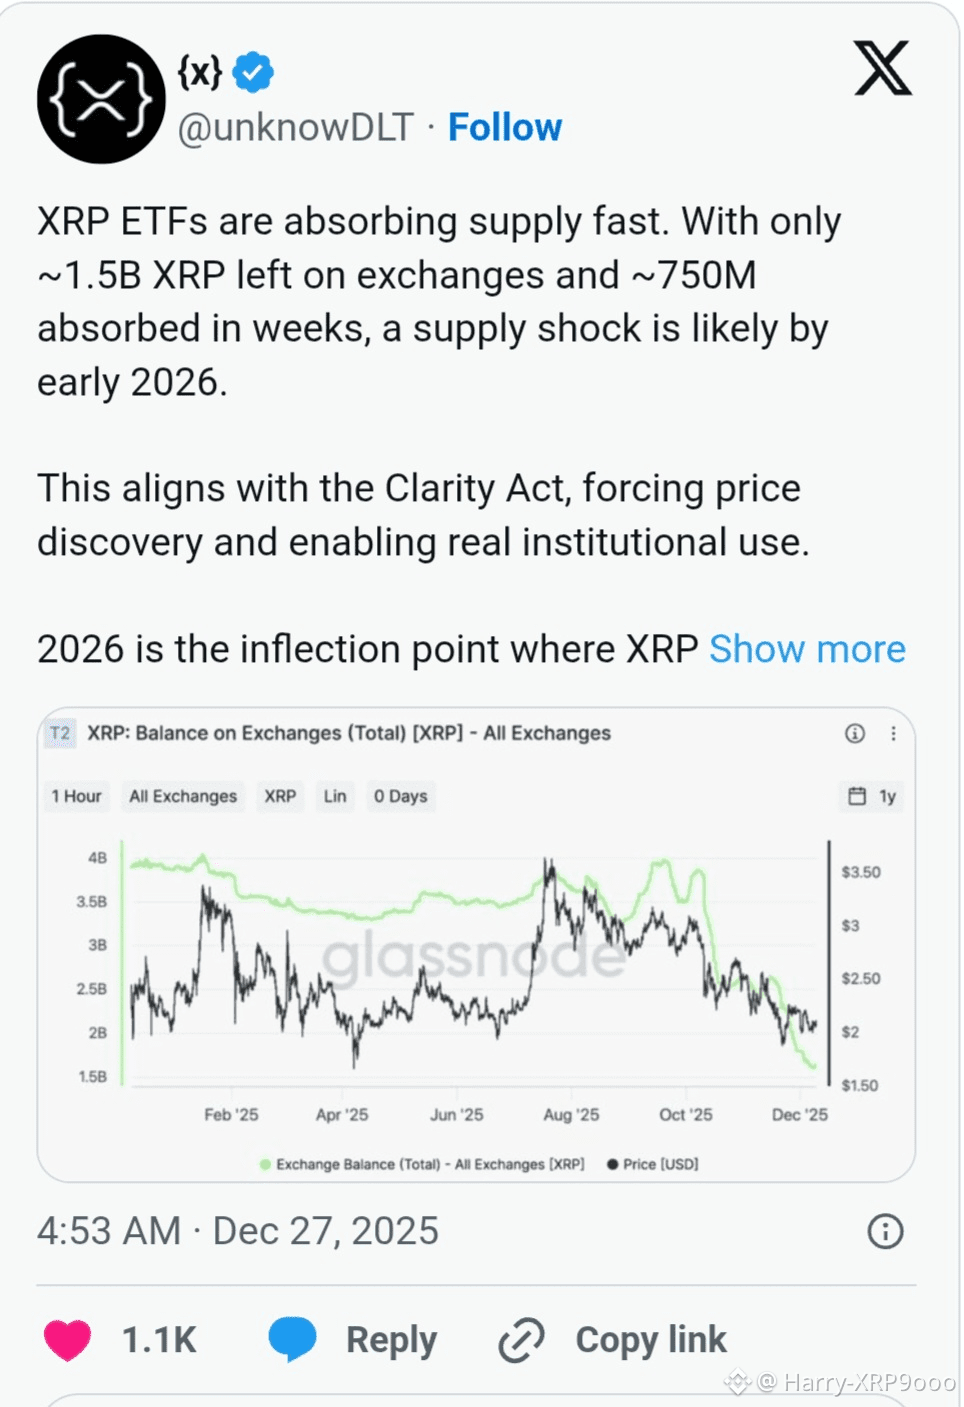Click the chain link copy icon
The width and height of the screenshot is (964, 1407).
click(x=521, y=1340)
